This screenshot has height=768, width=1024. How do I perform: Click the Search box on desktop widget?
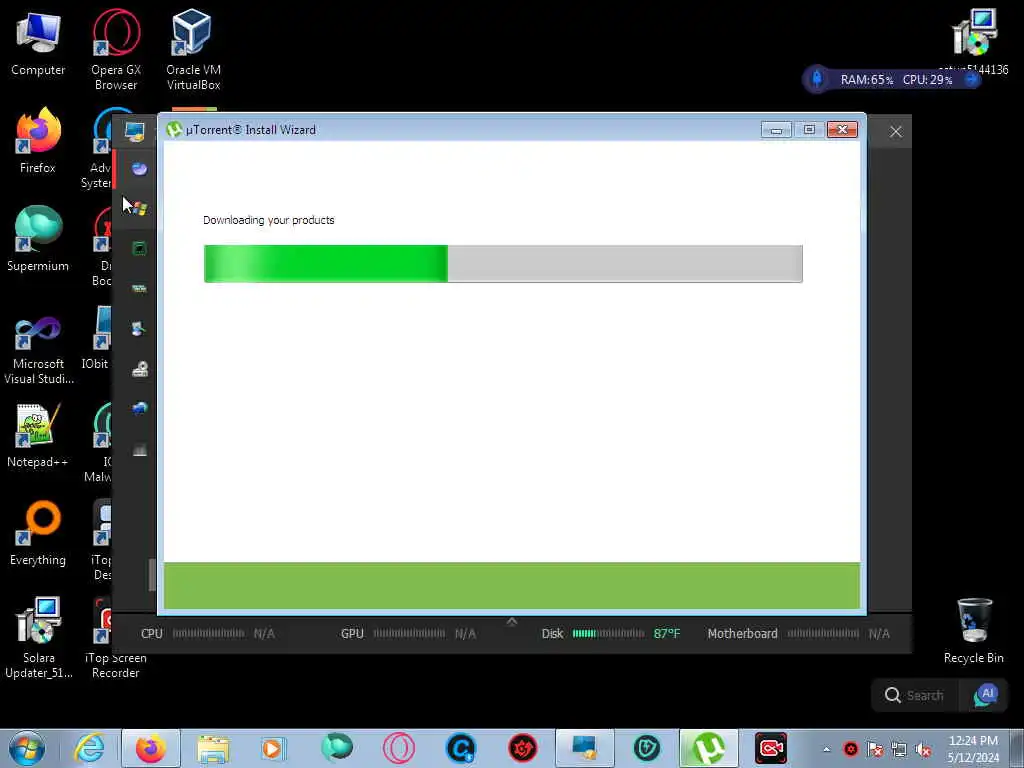tap(914, 696)
